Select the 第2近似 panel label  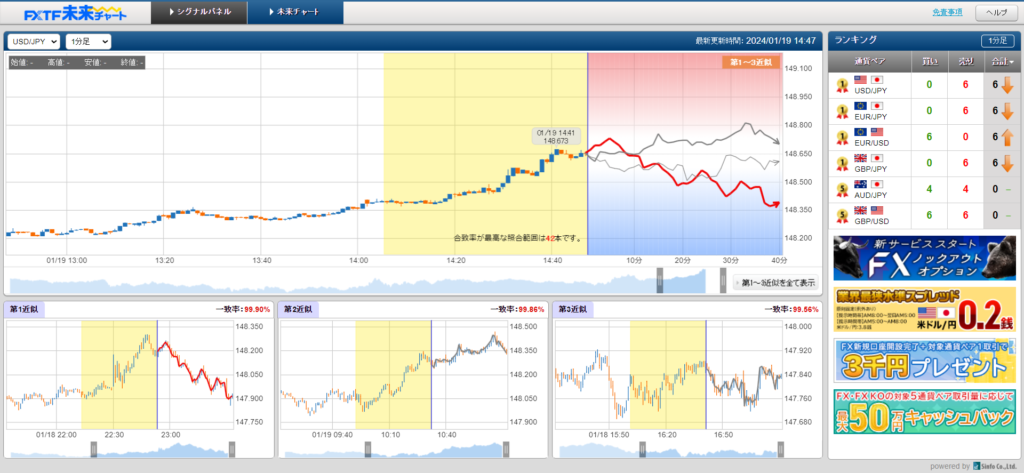(x=299, y=309)
